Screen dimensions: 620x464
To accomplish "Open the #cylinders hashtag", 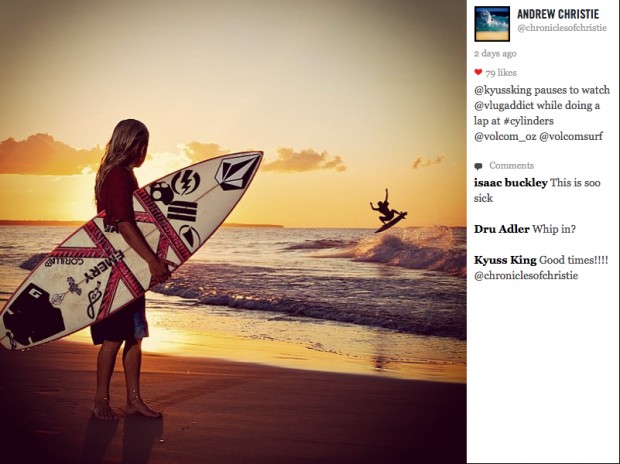I will coord(528,121).
